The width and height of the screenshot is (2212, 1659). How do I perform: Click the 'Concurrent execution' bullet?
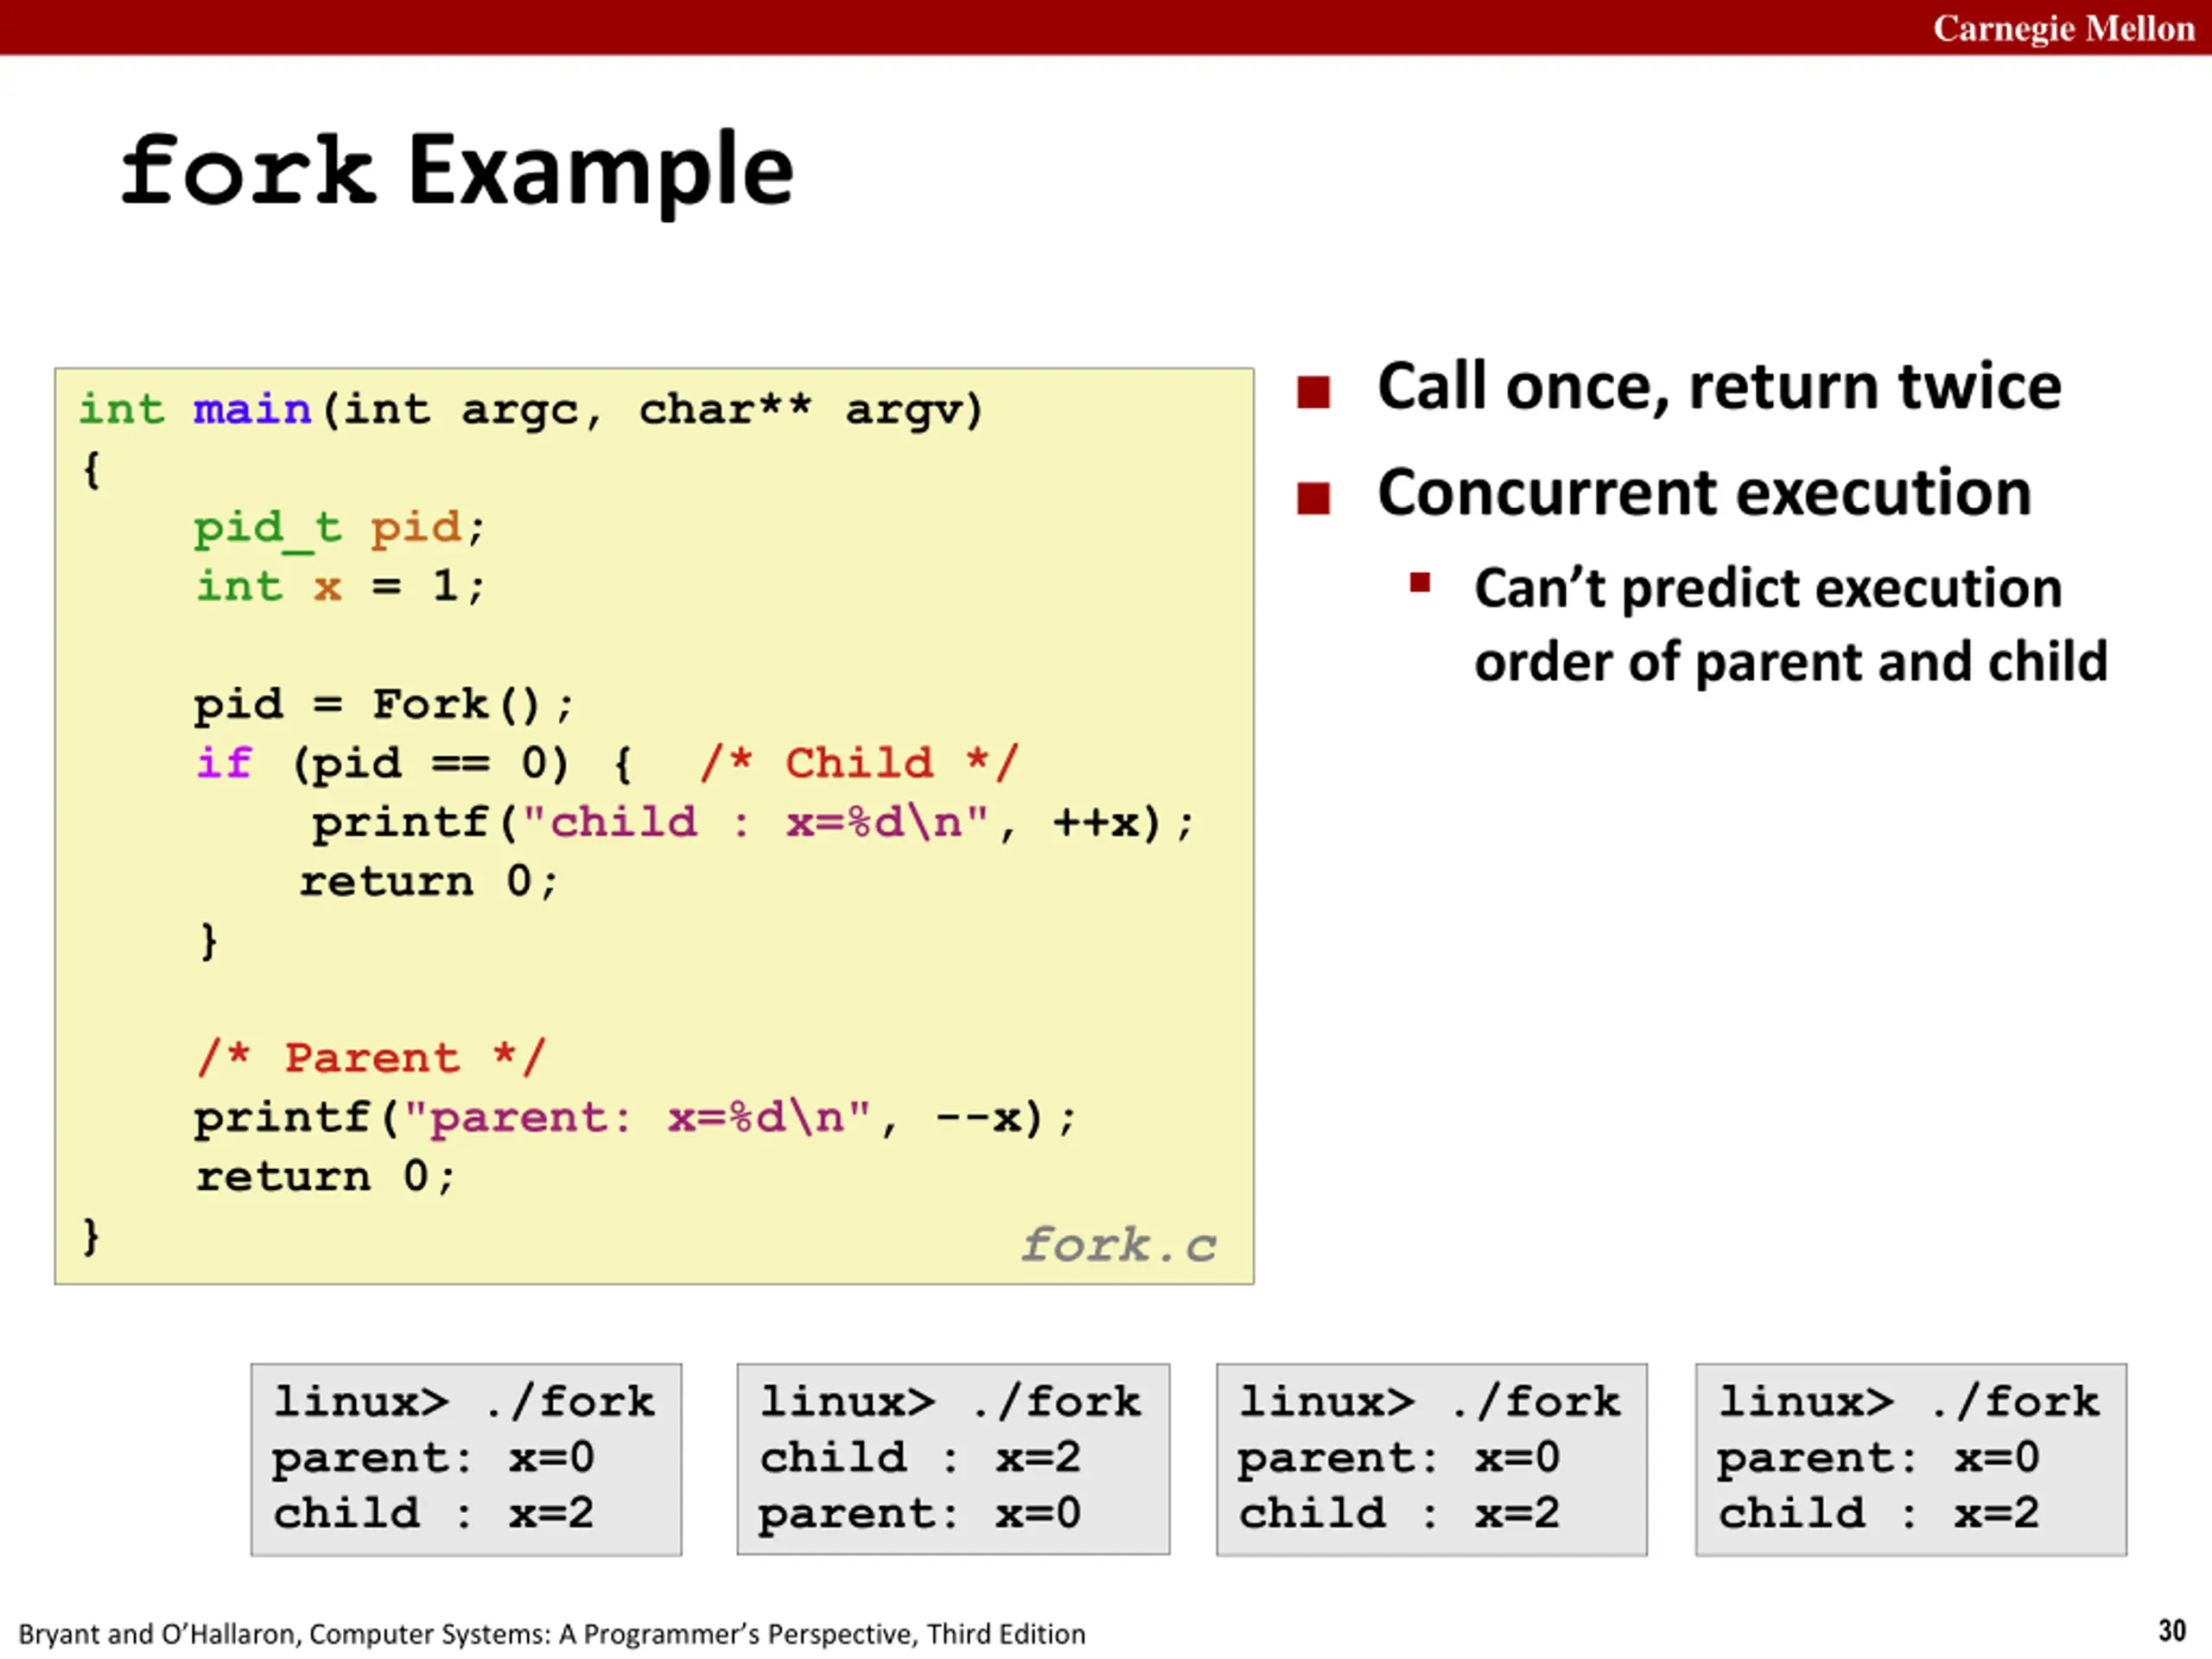tap(1704, 493)
